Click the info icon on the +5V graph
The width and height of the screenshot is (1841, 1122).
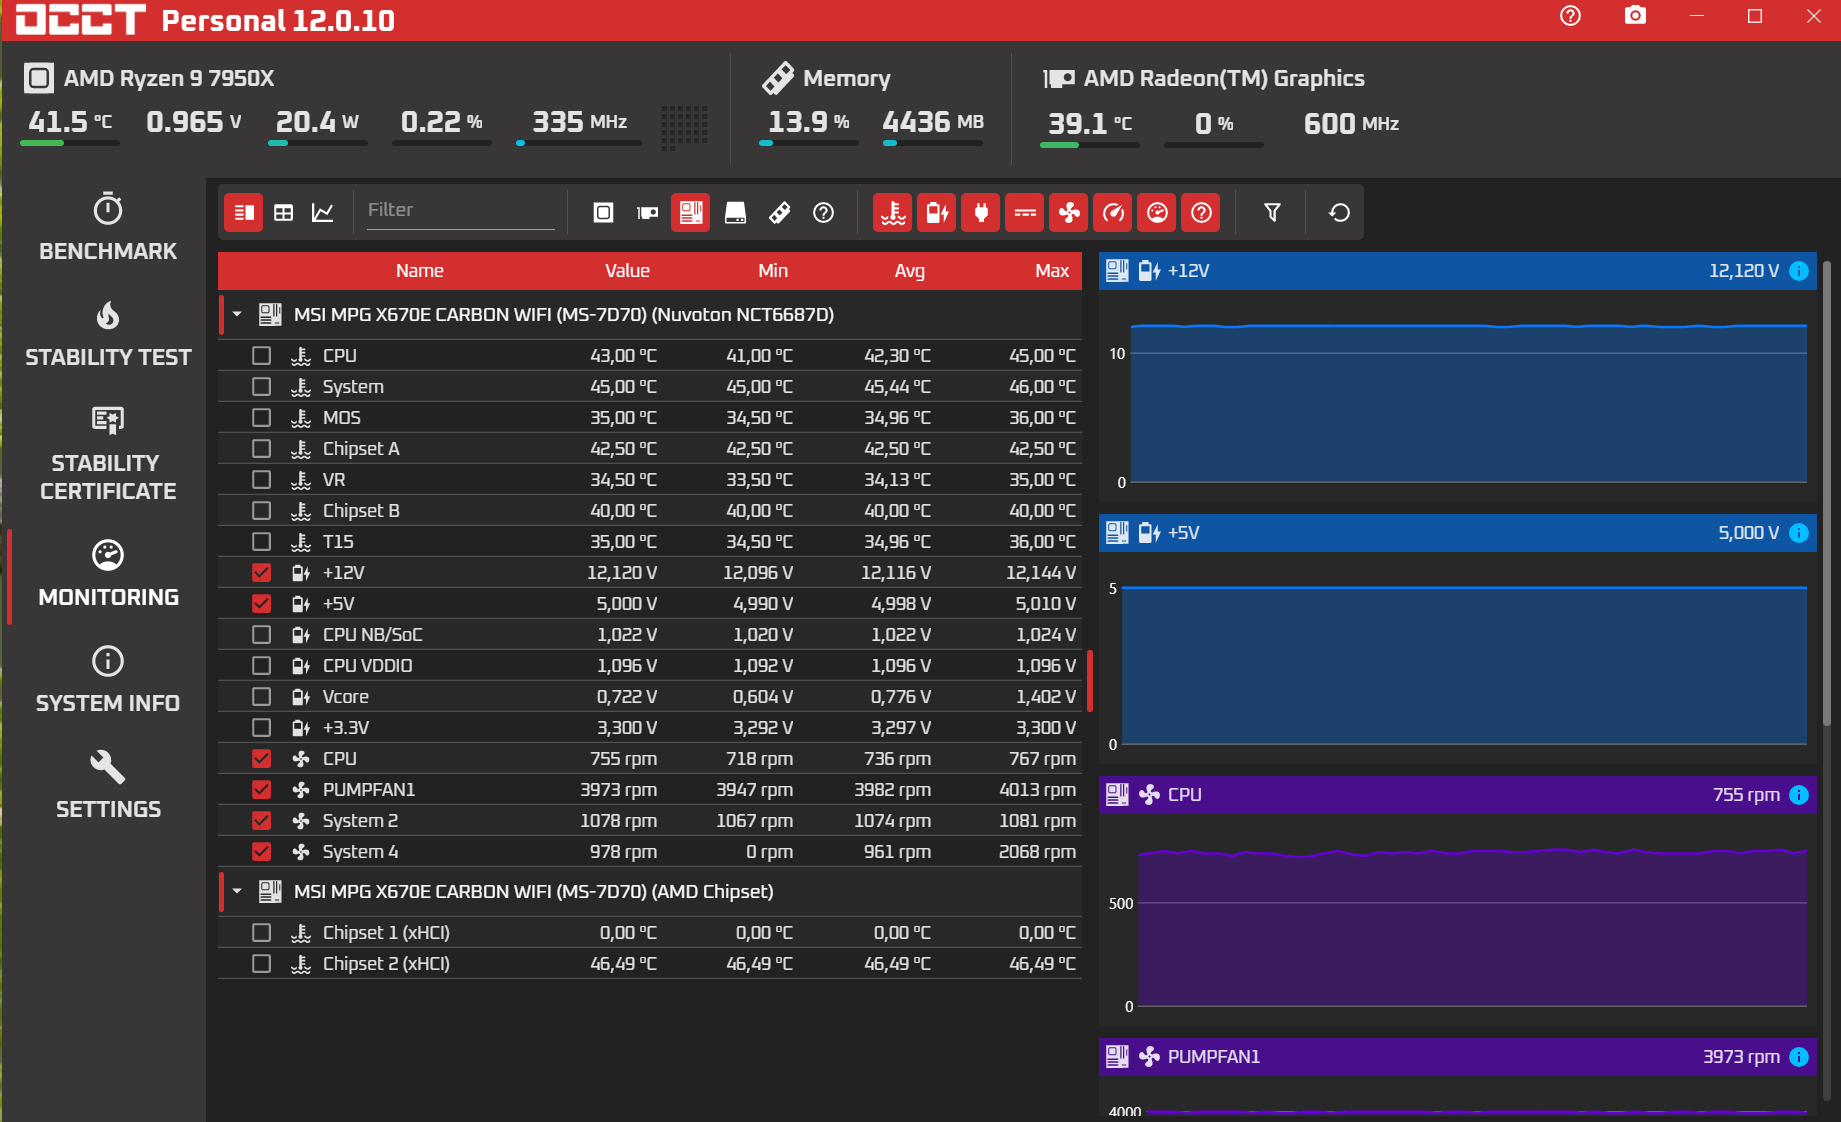1798,533
